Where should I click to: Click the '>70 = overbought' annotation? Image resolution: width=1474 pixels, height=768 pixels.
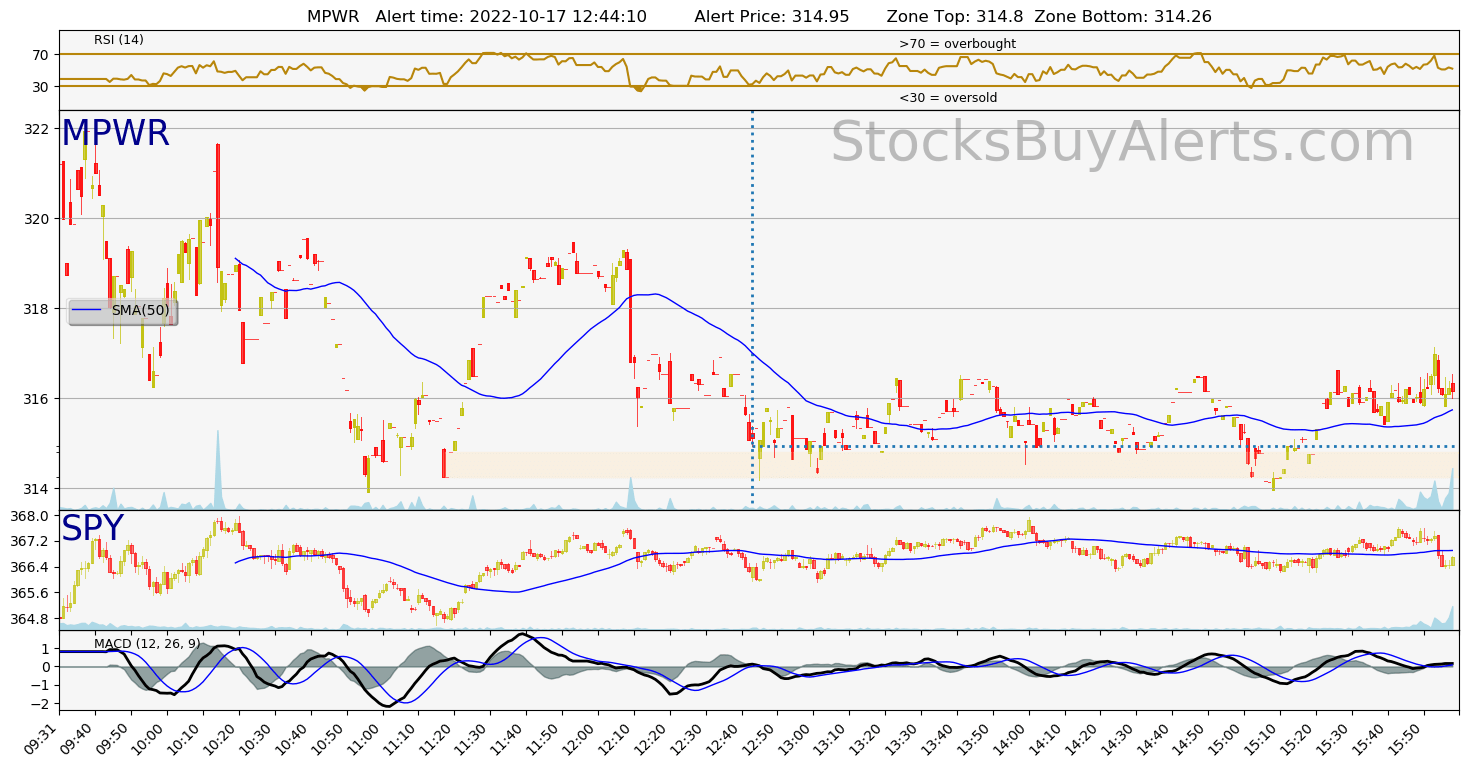(957, 44)
